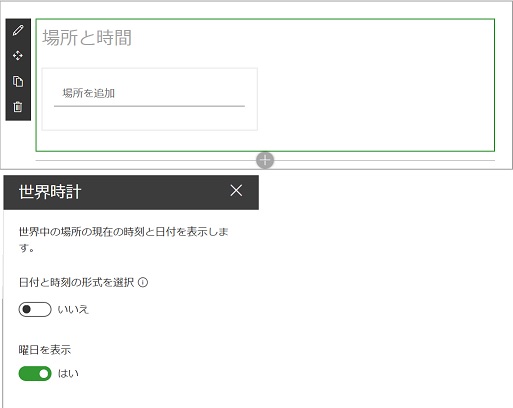Click the 世界中の場所の現在の時刻 description

point(123,239)
